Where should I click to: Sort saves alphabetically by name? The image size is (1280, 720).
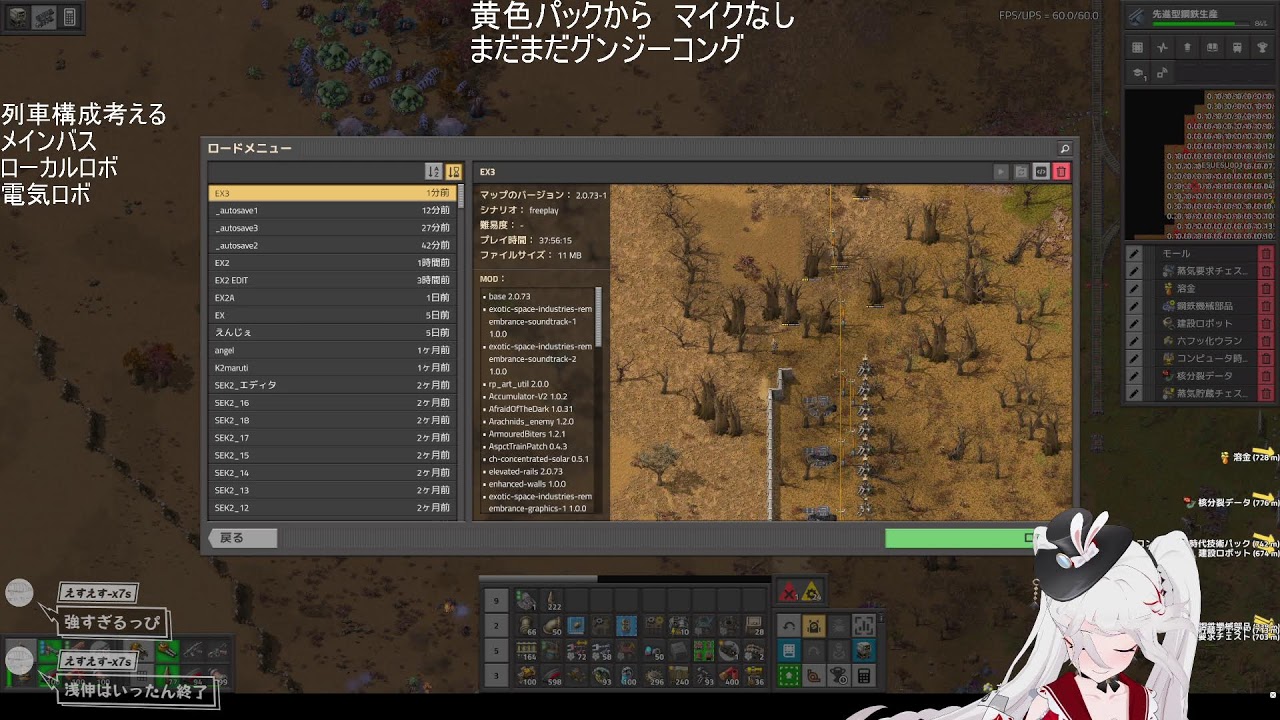tap(433, 172)
